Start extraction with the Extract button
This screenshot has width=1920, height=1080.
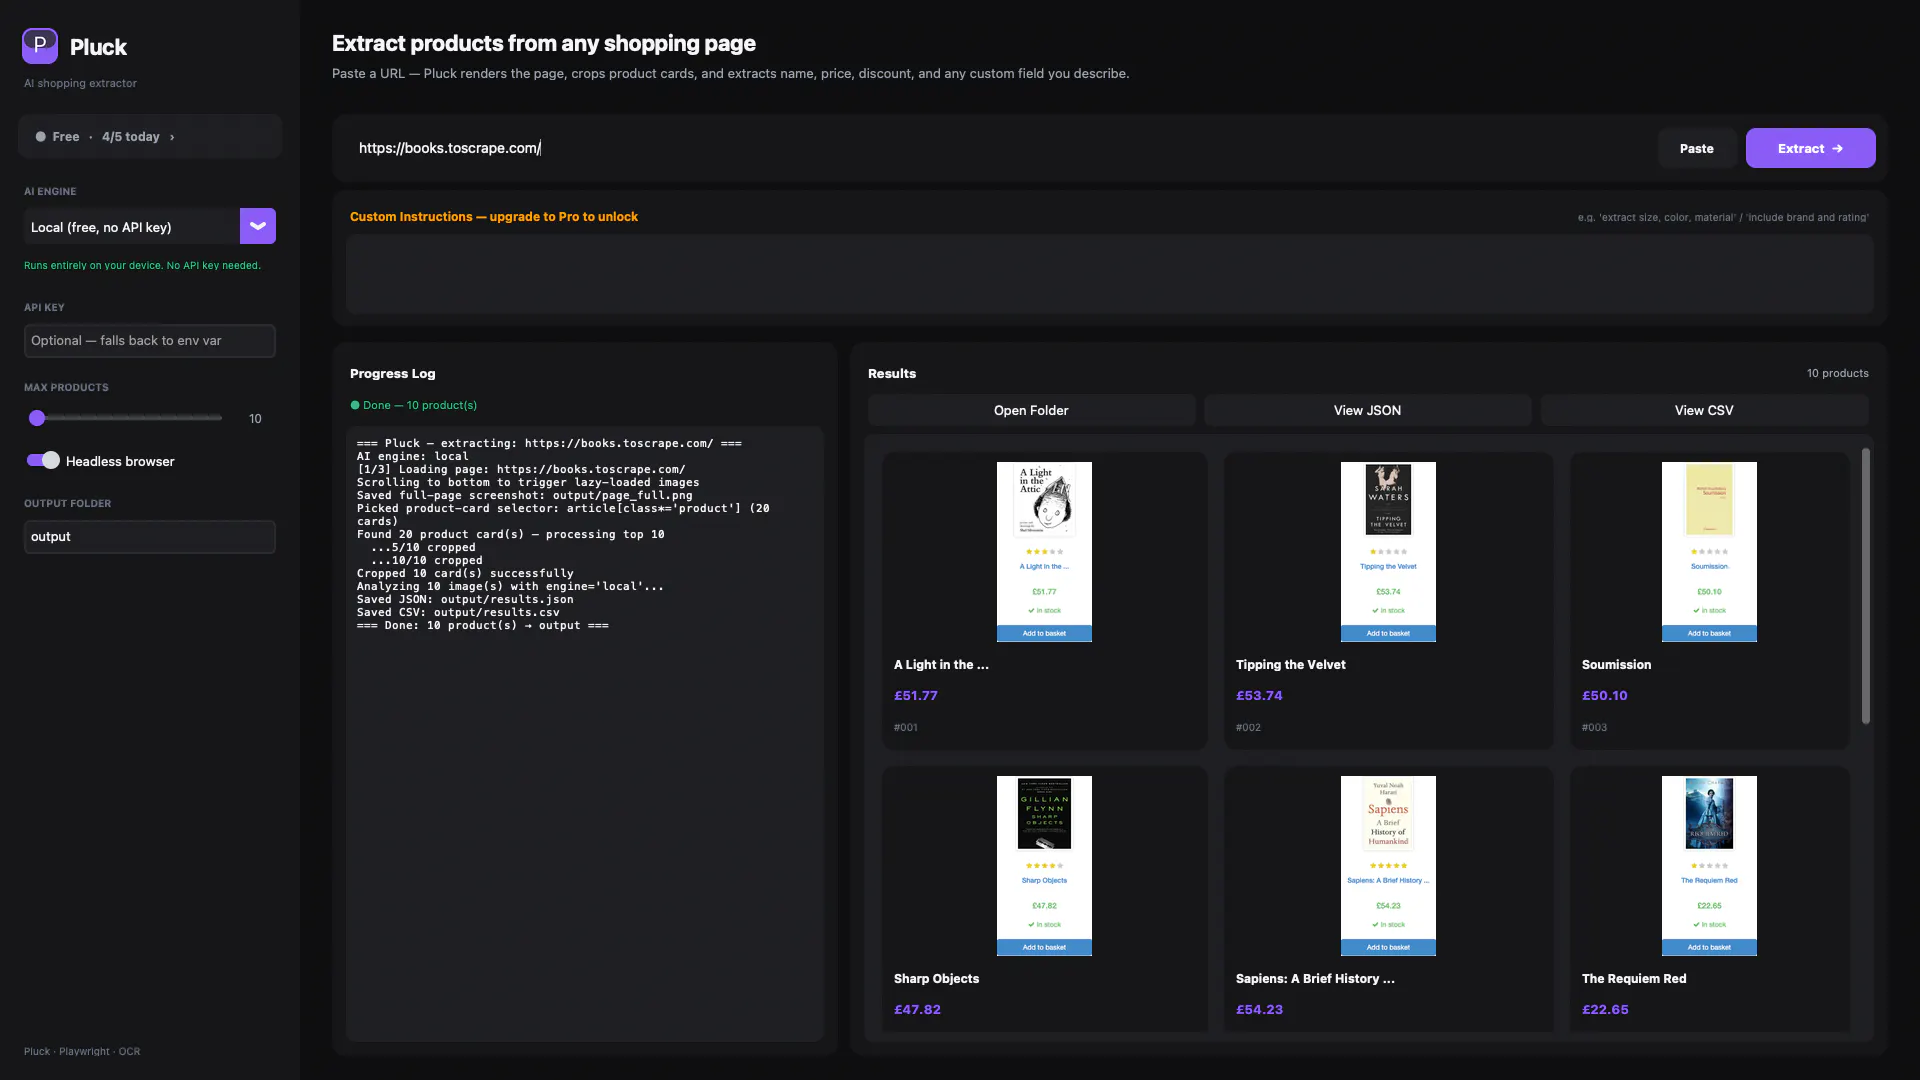click(1810, 148)
